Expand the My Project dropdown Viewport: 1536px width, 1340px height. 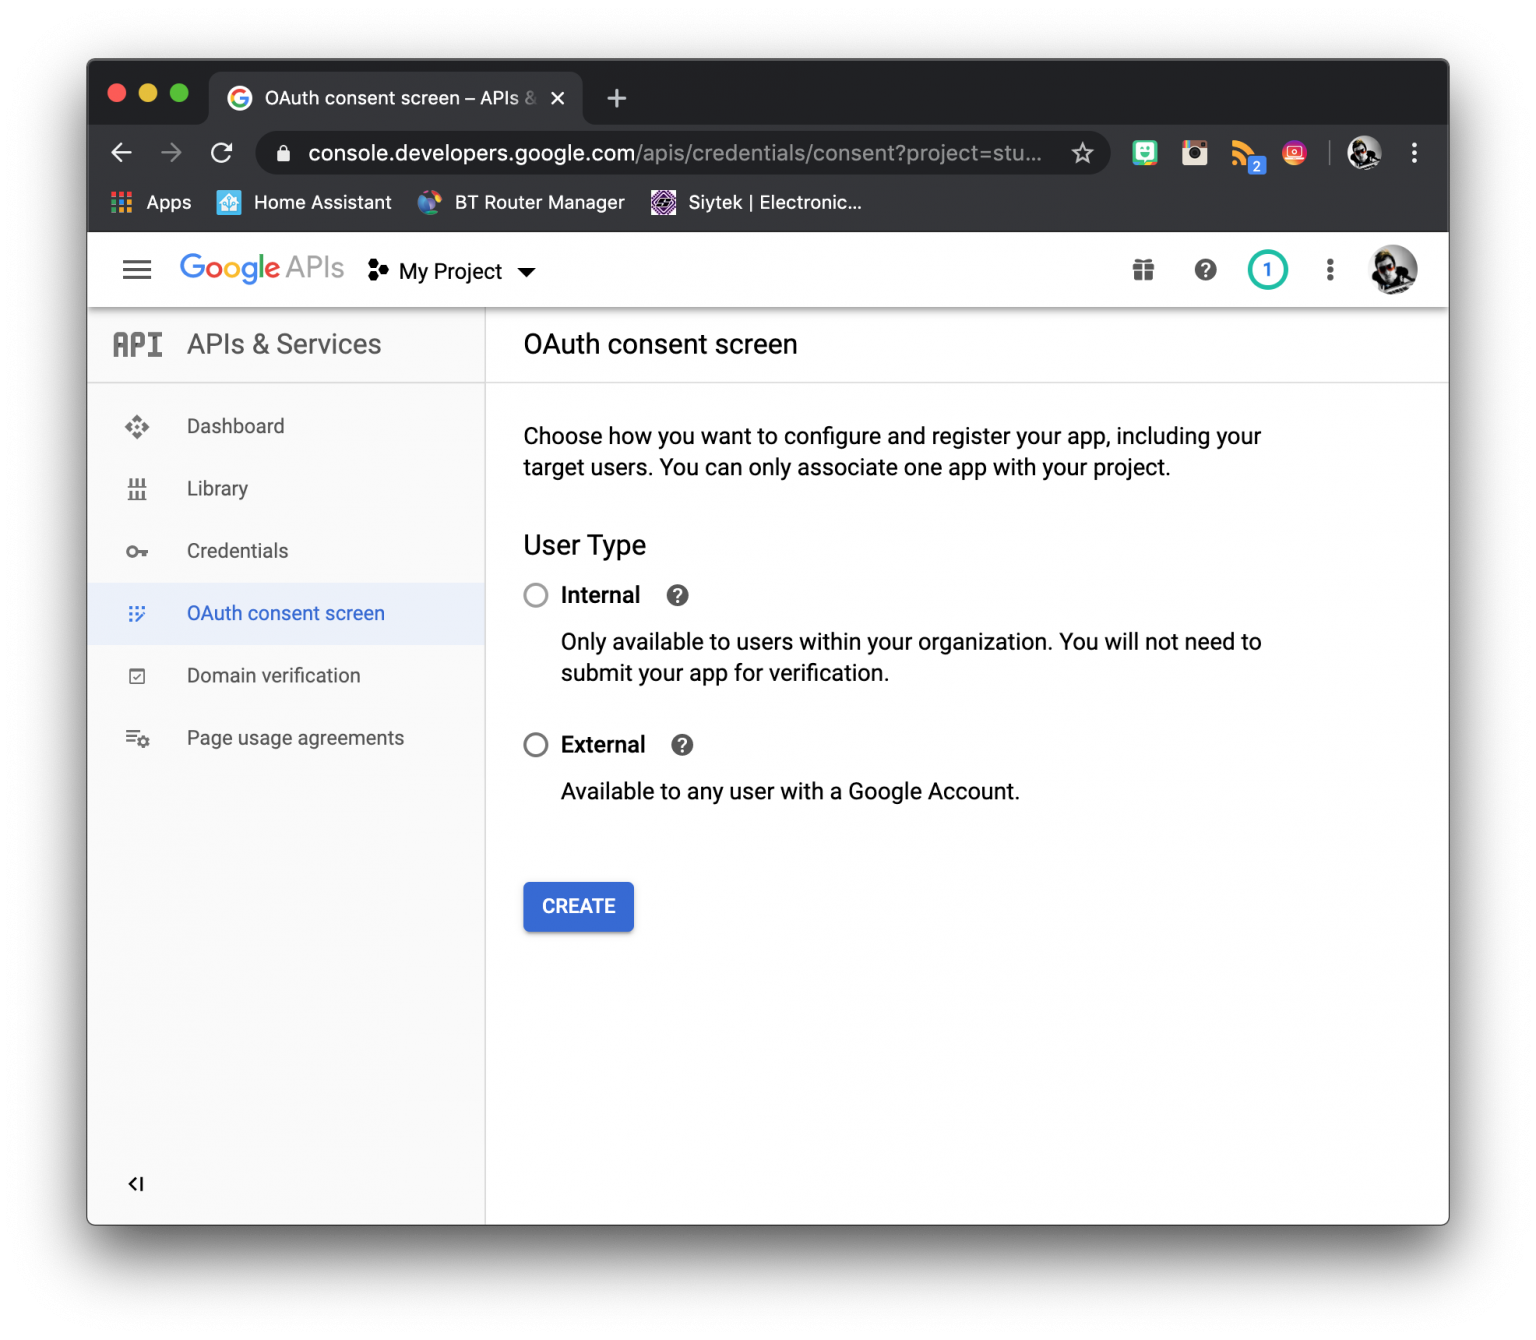tap(527, 271)
